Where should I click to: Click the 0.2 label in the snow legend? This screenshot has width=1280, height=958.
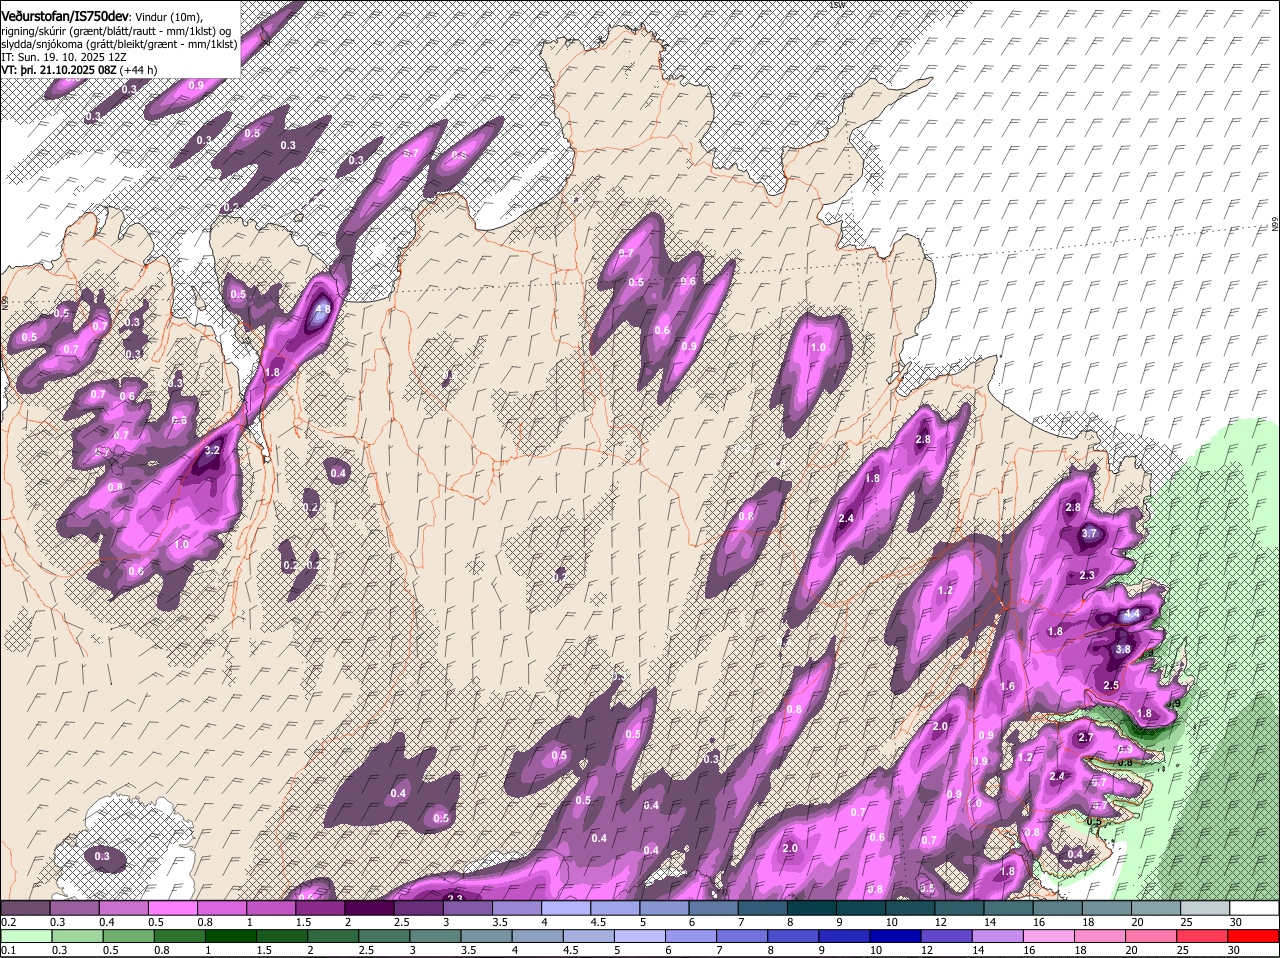click(x=8, y=921)
